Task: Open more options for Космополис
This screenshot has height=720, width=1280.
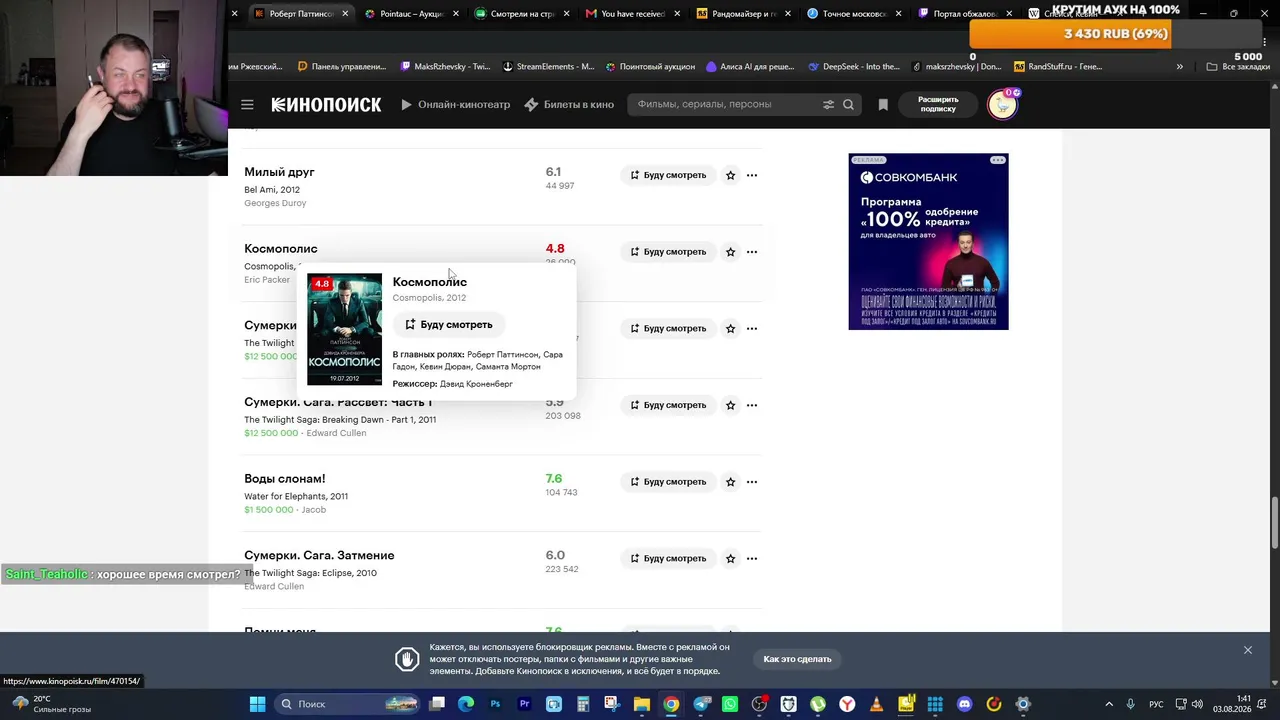Action: point(752,252)
